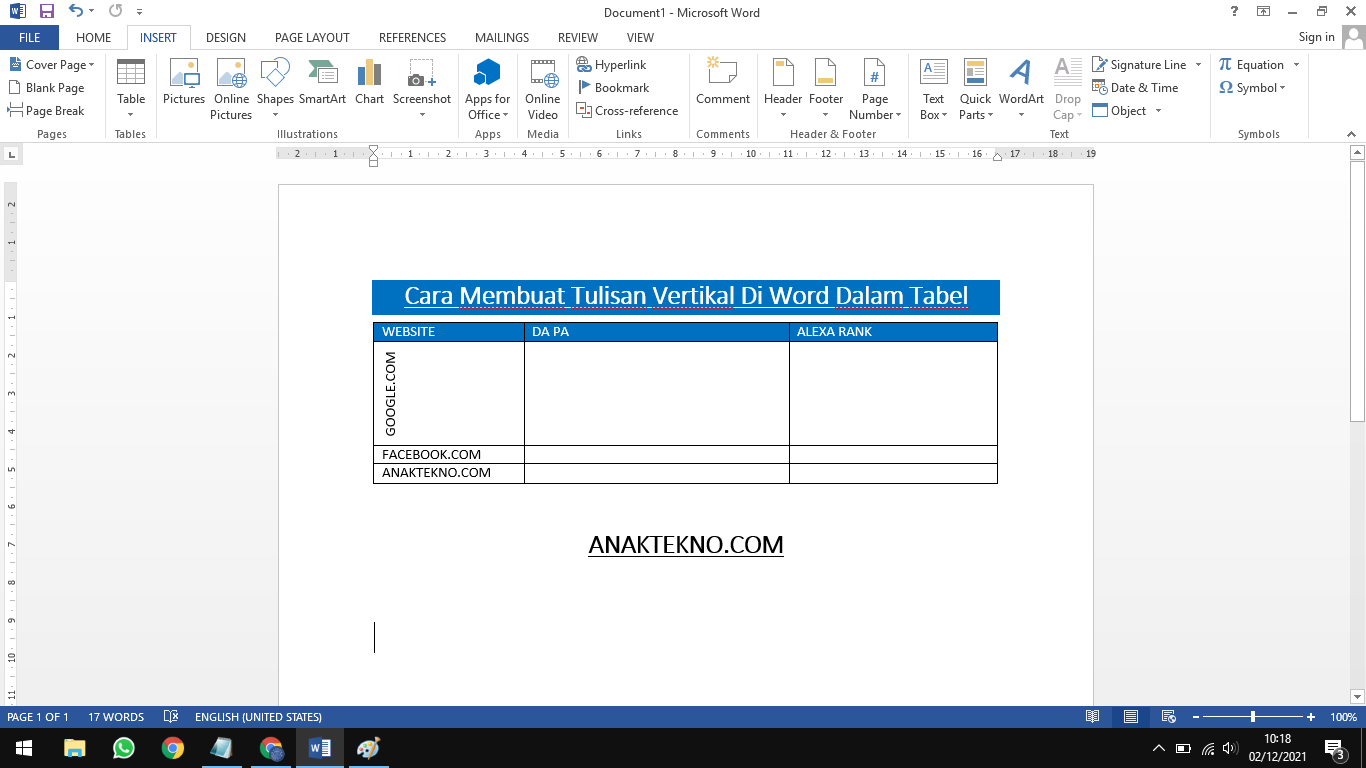Undo the last action
Image resolution: width=1366 pixels, height=768 pixels.
coord(76,12)
